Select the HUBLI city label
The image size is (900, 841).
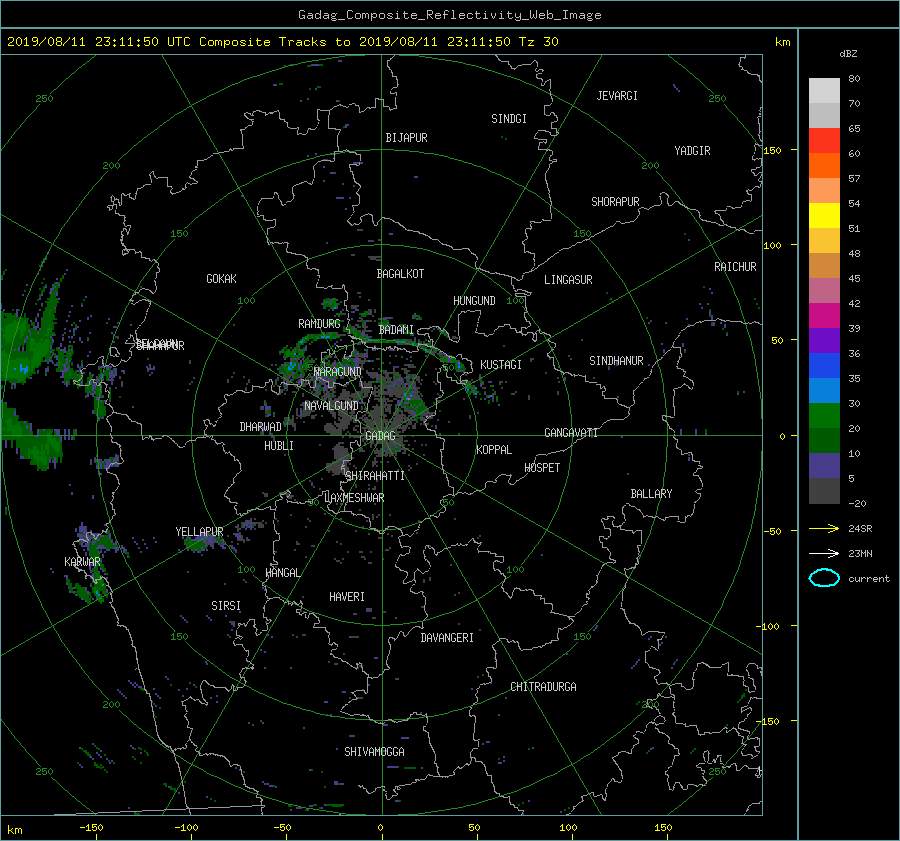[x=279, y=446]
